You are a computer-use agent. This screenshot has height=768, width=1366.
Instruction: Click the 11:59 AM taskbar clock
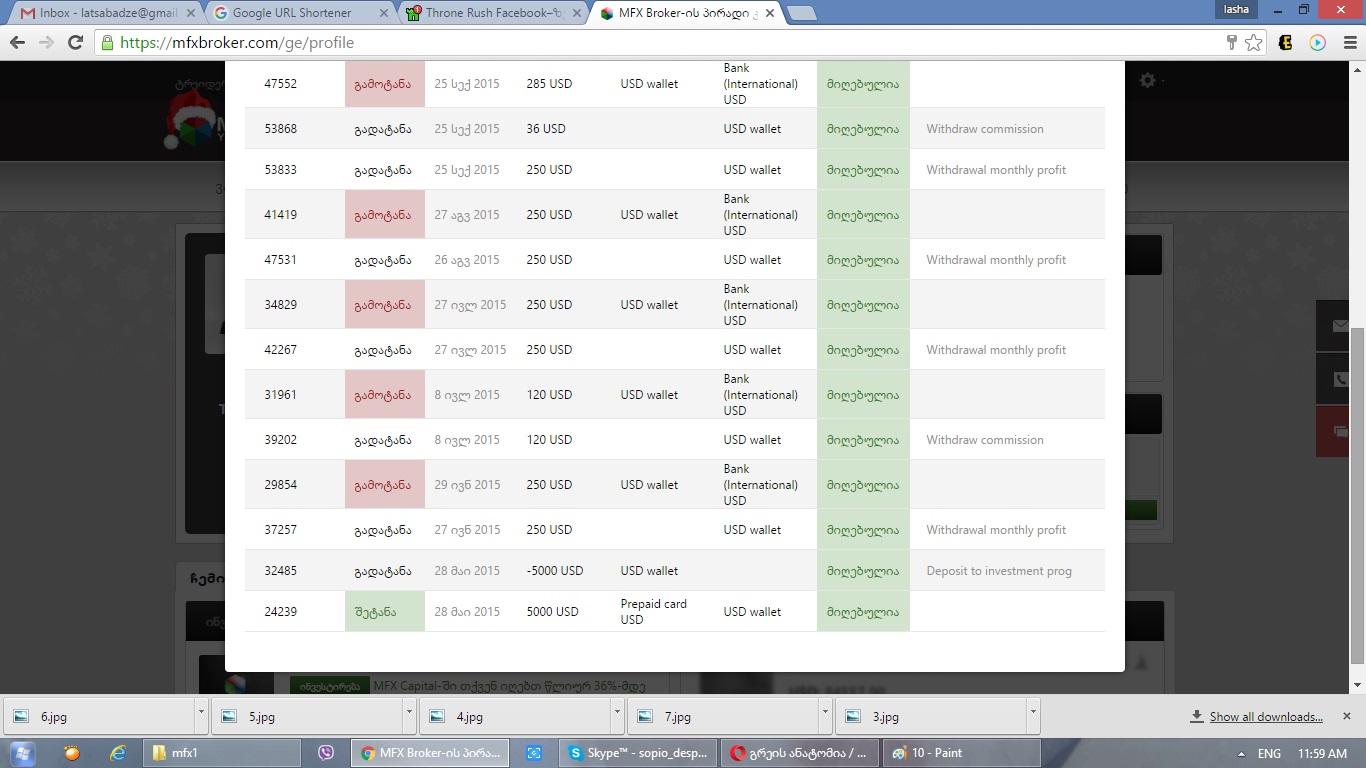[x=1322, y=754]
